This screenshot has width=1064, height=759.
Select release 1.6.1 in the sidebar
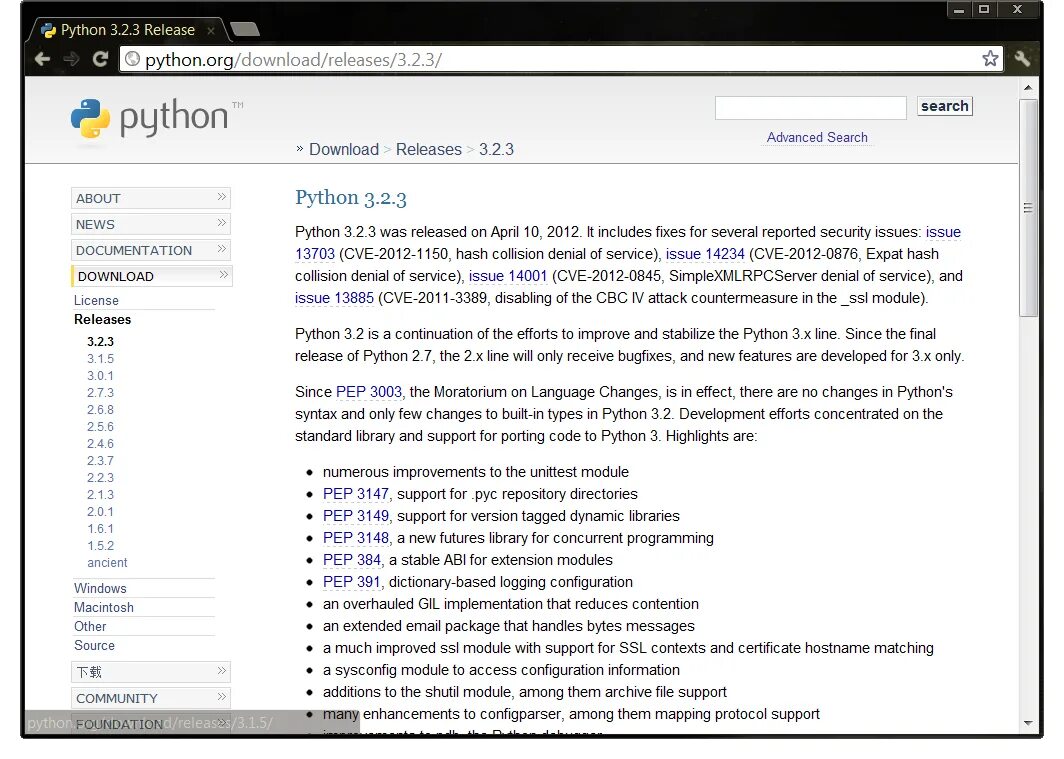coord(100,528)
